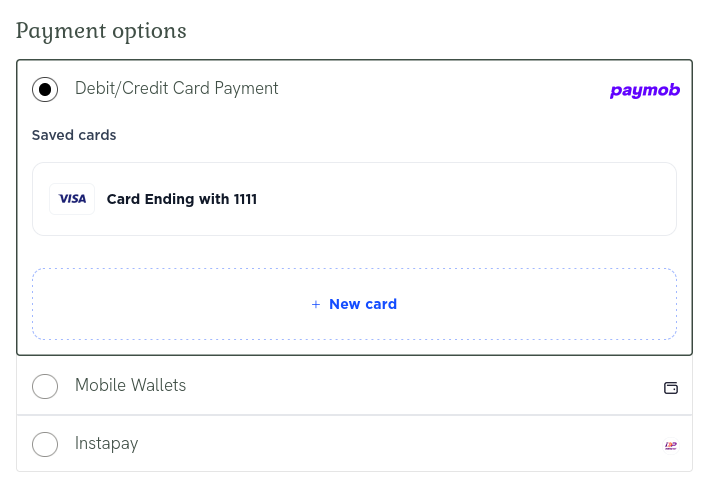Click blank area inside the dashed New card box
Image resolution: width=725 pixels, height=498 pixels.
(540, 304)
